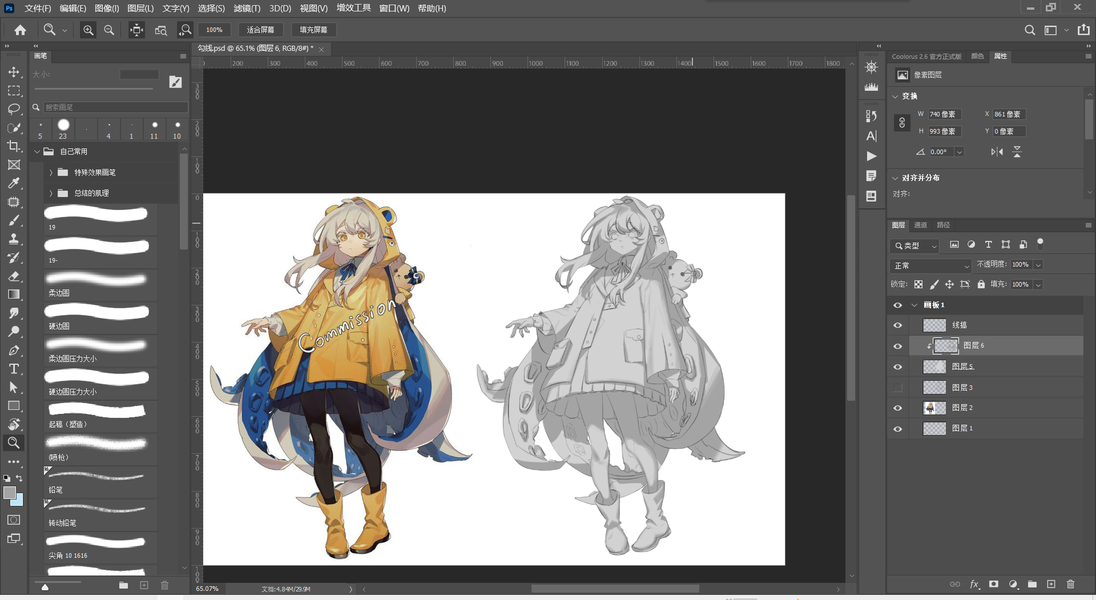Select the Eraser tool
This screenshot has width=1096, height=600.
pyautogui.click(x=13, y=276)
